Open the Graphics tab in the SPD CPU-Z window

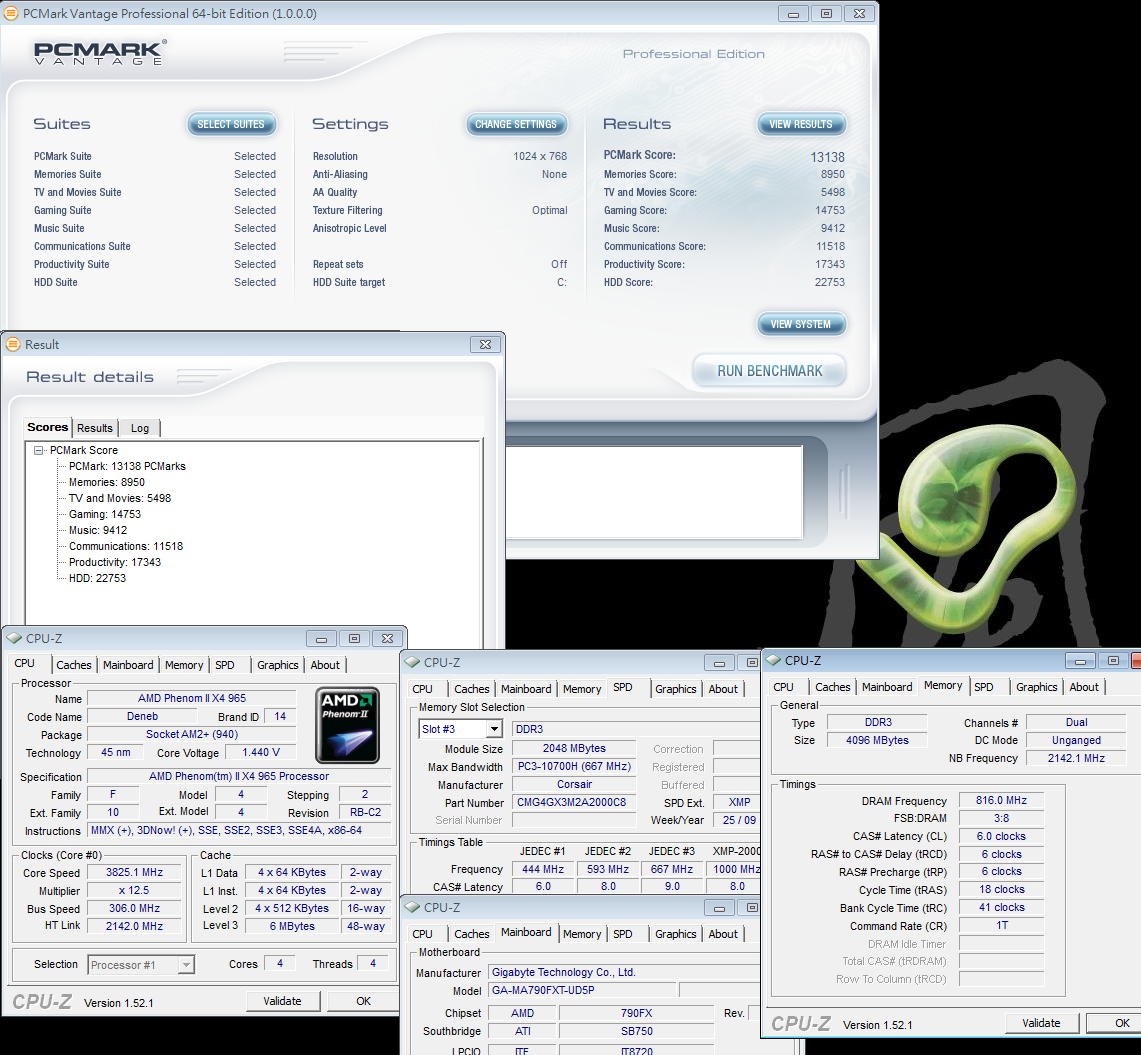[676, 689]
